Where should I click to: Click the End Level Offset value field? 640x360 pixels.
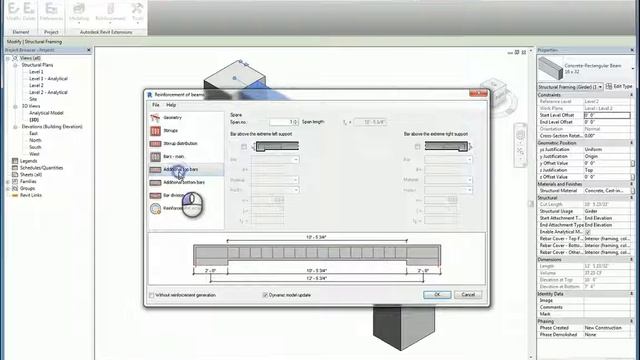pos(607,122)
